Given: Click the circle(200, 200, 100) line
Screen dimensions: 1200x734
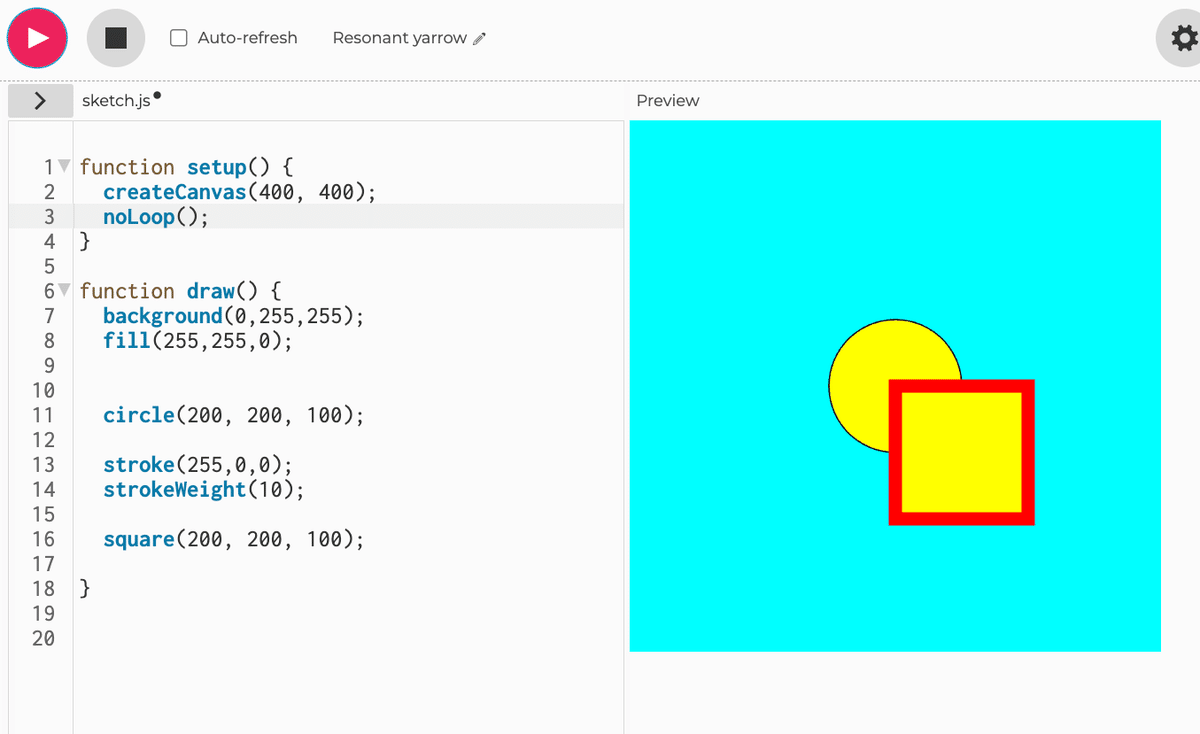Looking at the screenshot, I should tap(233, 415).
